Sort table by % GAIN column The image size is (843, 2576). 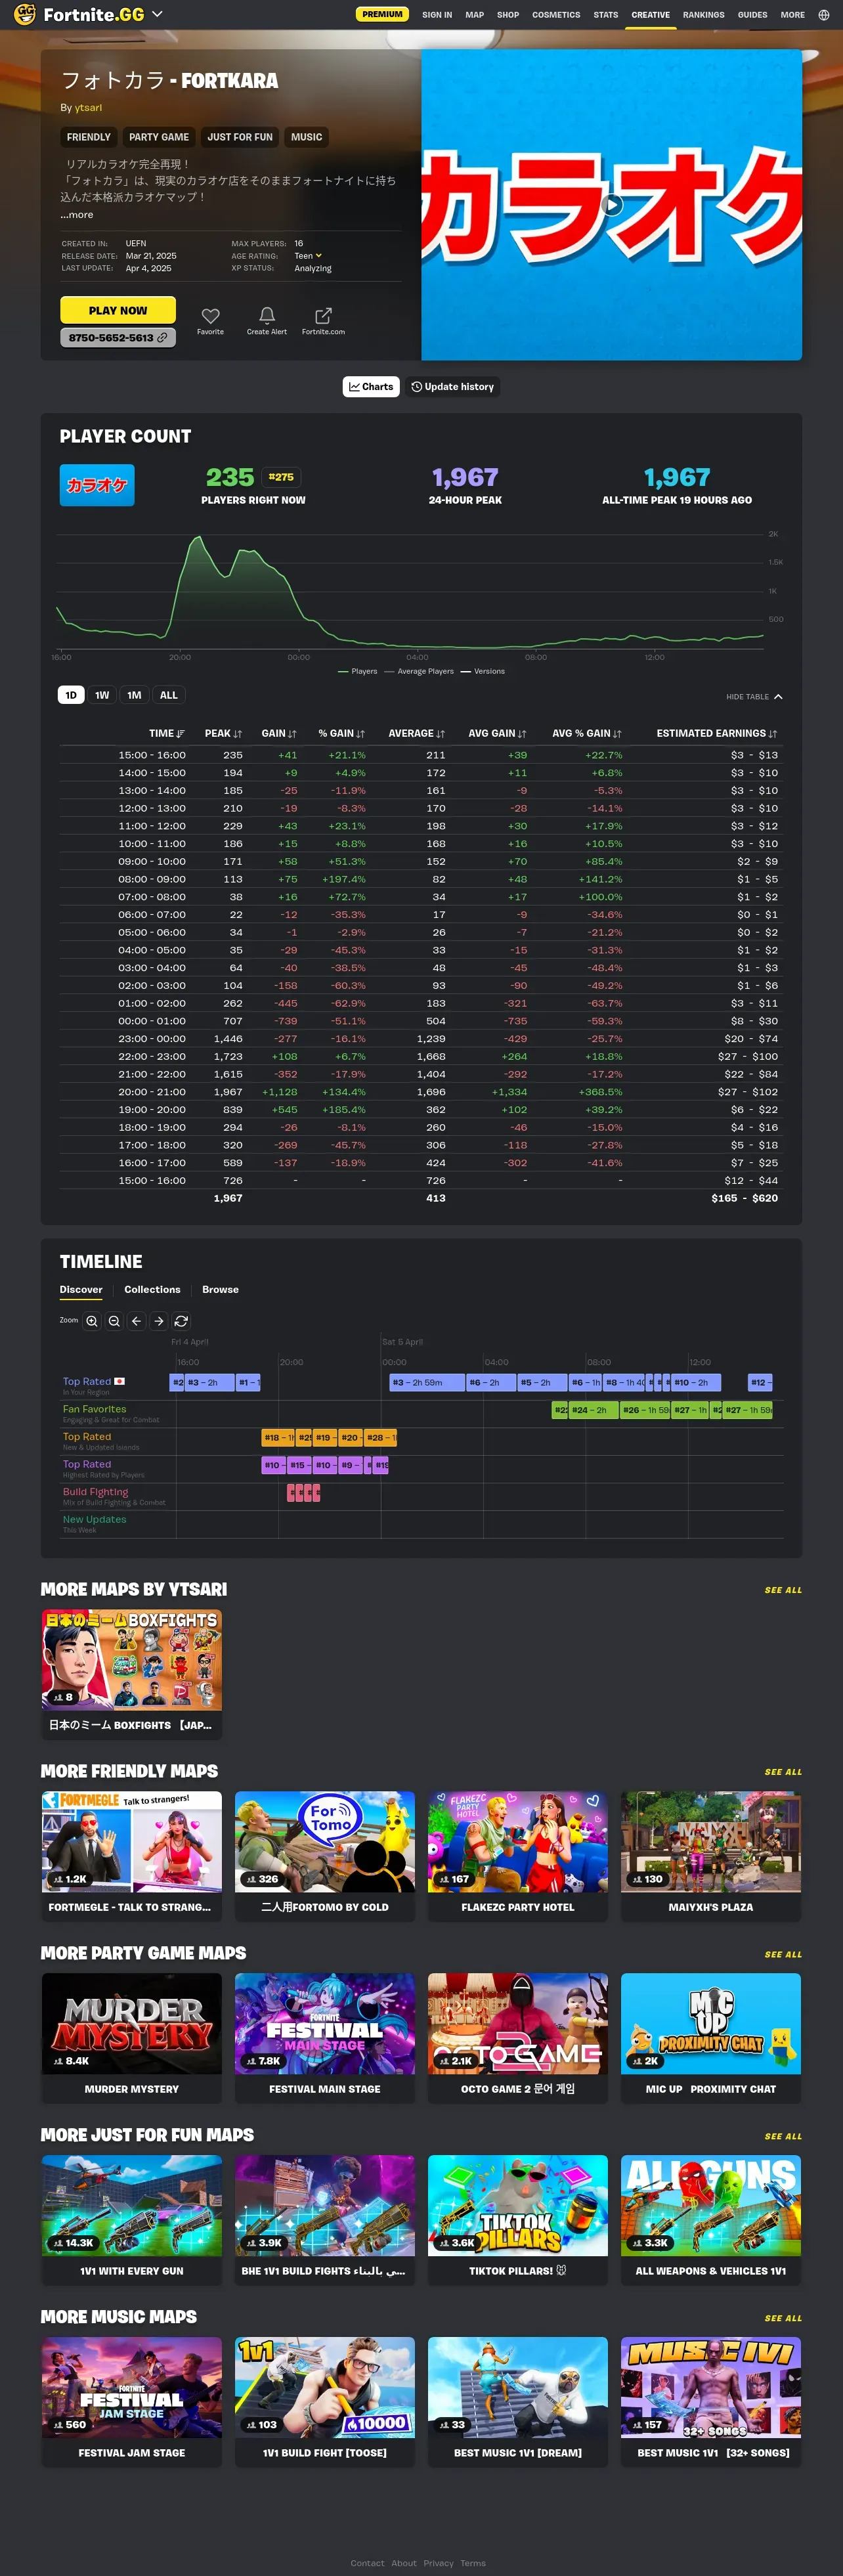(341, 733)
